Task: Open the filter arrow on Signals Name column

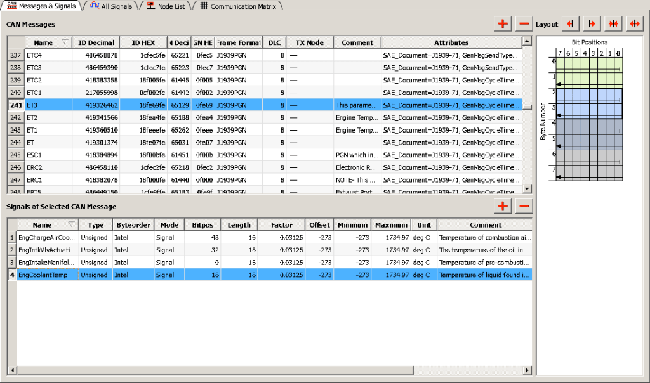Action: click(x=71, y=225)
